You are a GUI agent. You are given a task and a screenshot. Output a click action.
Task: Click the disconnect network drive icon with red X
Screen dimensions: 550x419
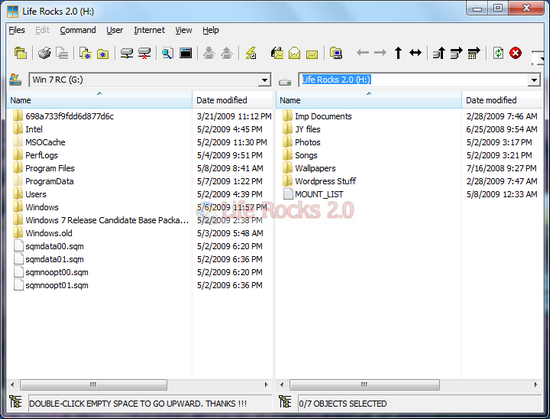coord(144,53)
